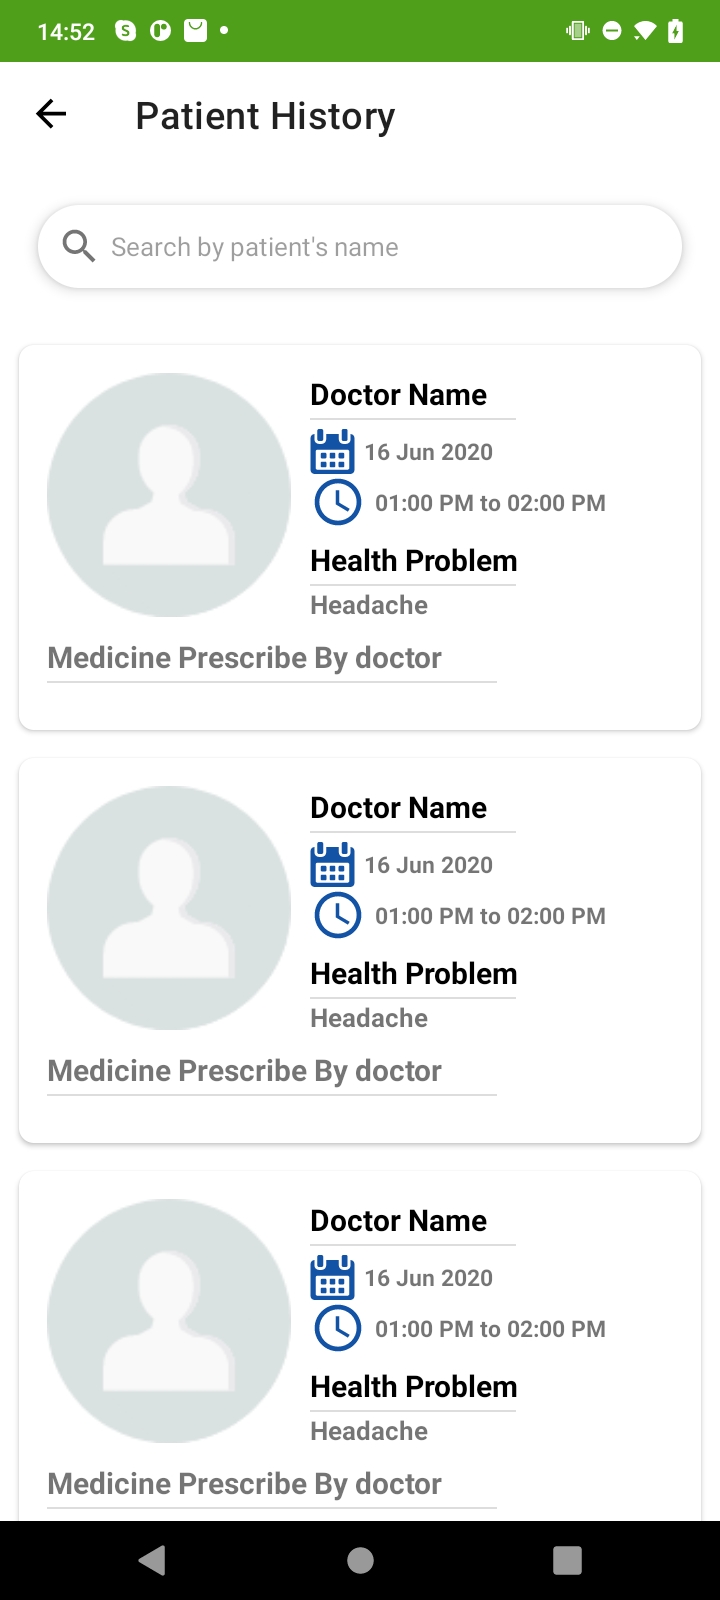Open second card's Medicine Prescribe By doctor

(245, 1071)
